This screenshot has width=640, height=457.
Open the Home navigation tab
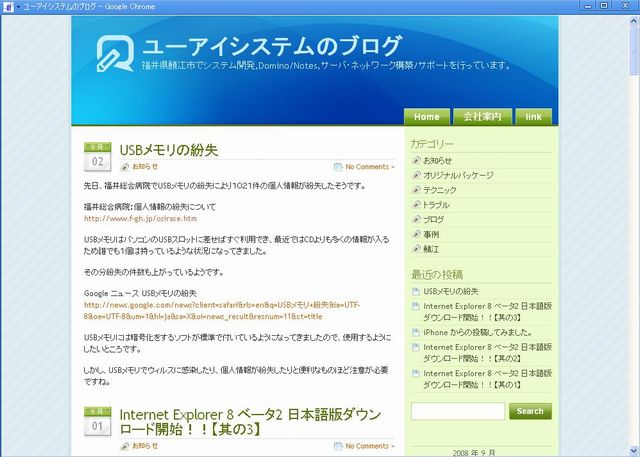point(427,117)
